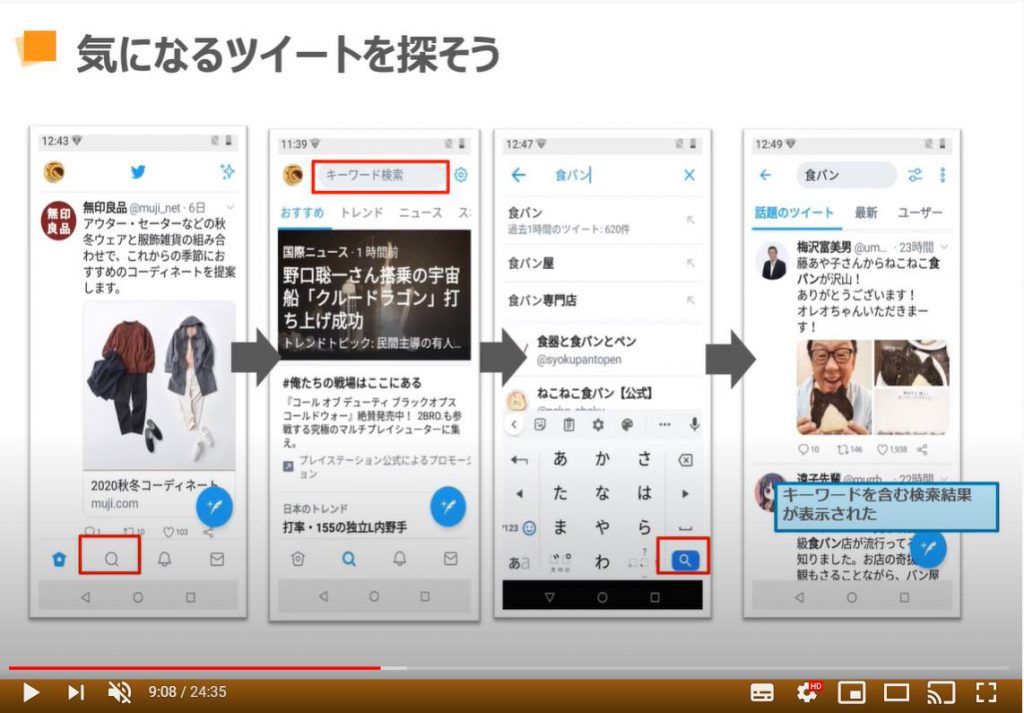The height and width of the screenshot is (713, 1024).
Task: Choose the 食パン専門店 suggestion
Action: coord(543,300)
